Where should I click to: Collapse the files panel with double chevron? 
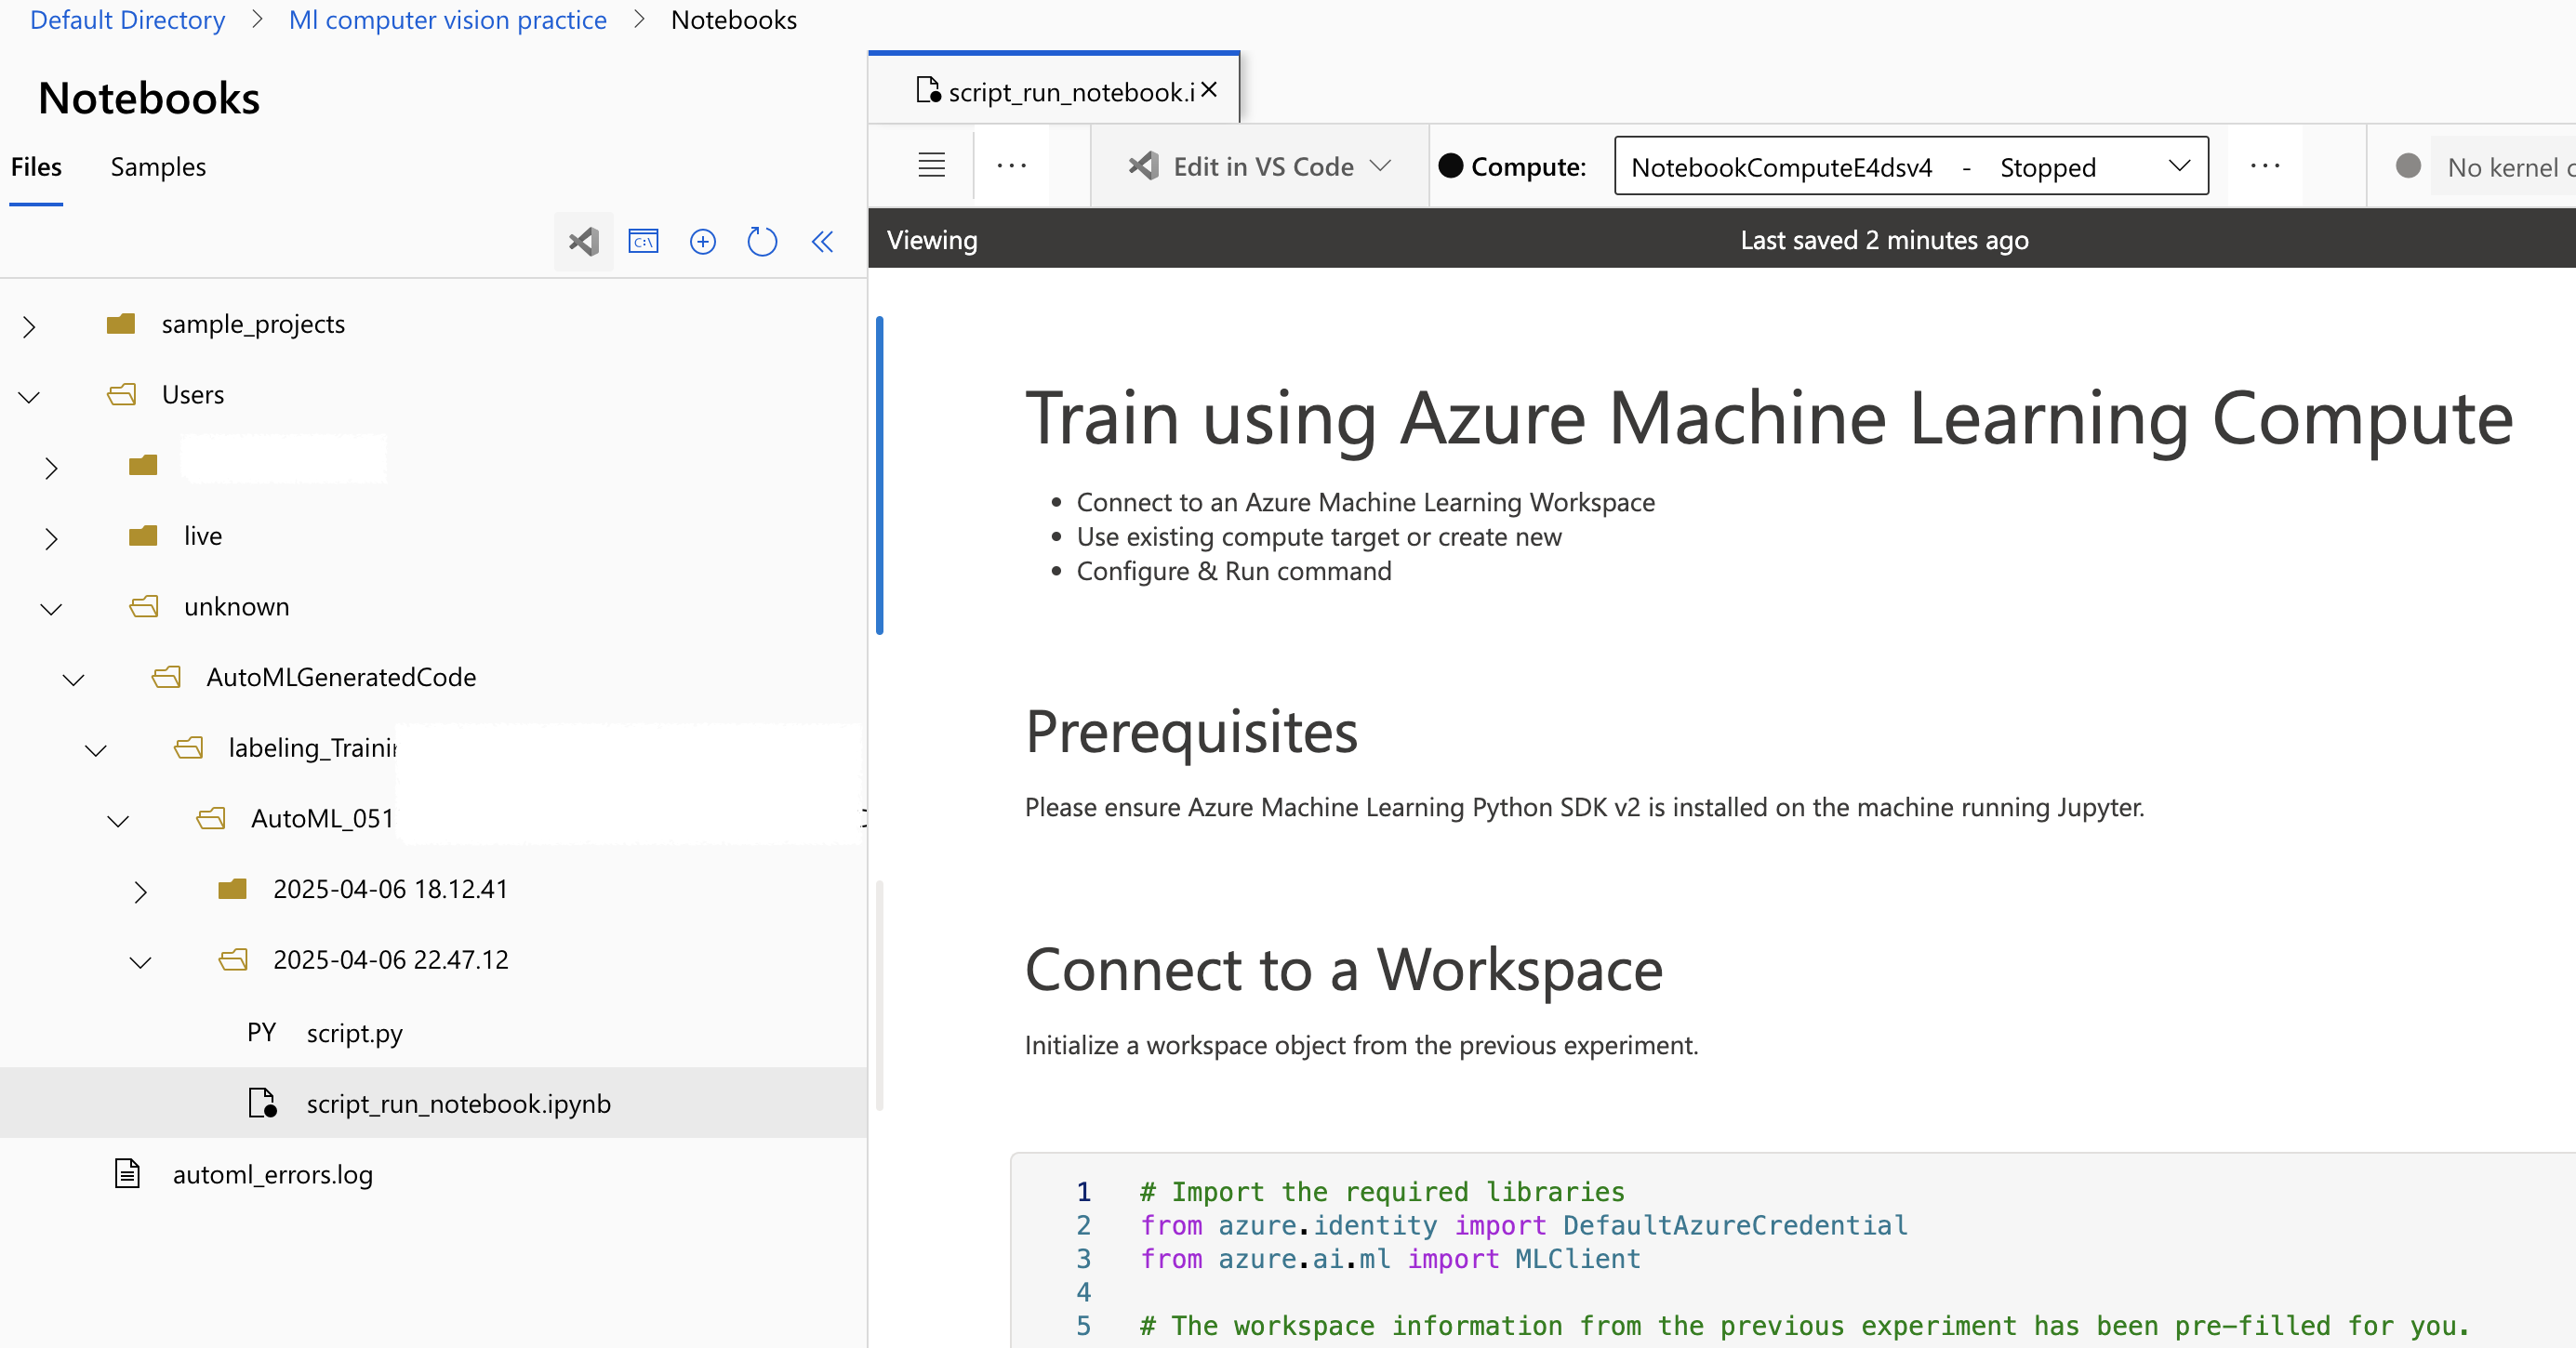point(822,241)
